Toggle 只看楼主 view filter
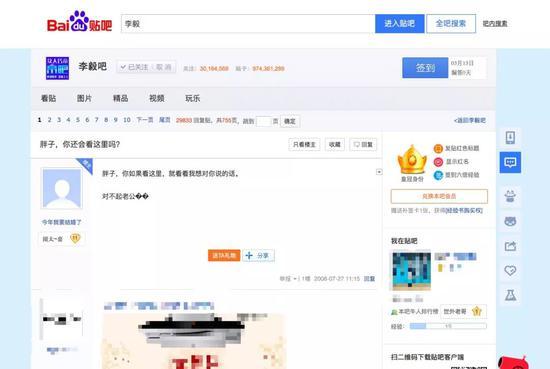 (x=304, y=145)
